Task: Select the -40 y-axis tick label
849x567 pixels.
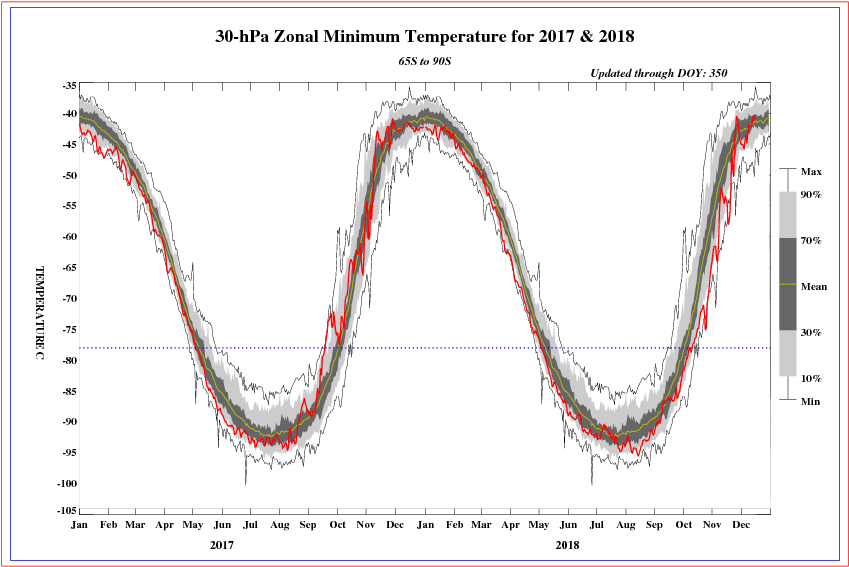Action: click(x=70, y=113)
